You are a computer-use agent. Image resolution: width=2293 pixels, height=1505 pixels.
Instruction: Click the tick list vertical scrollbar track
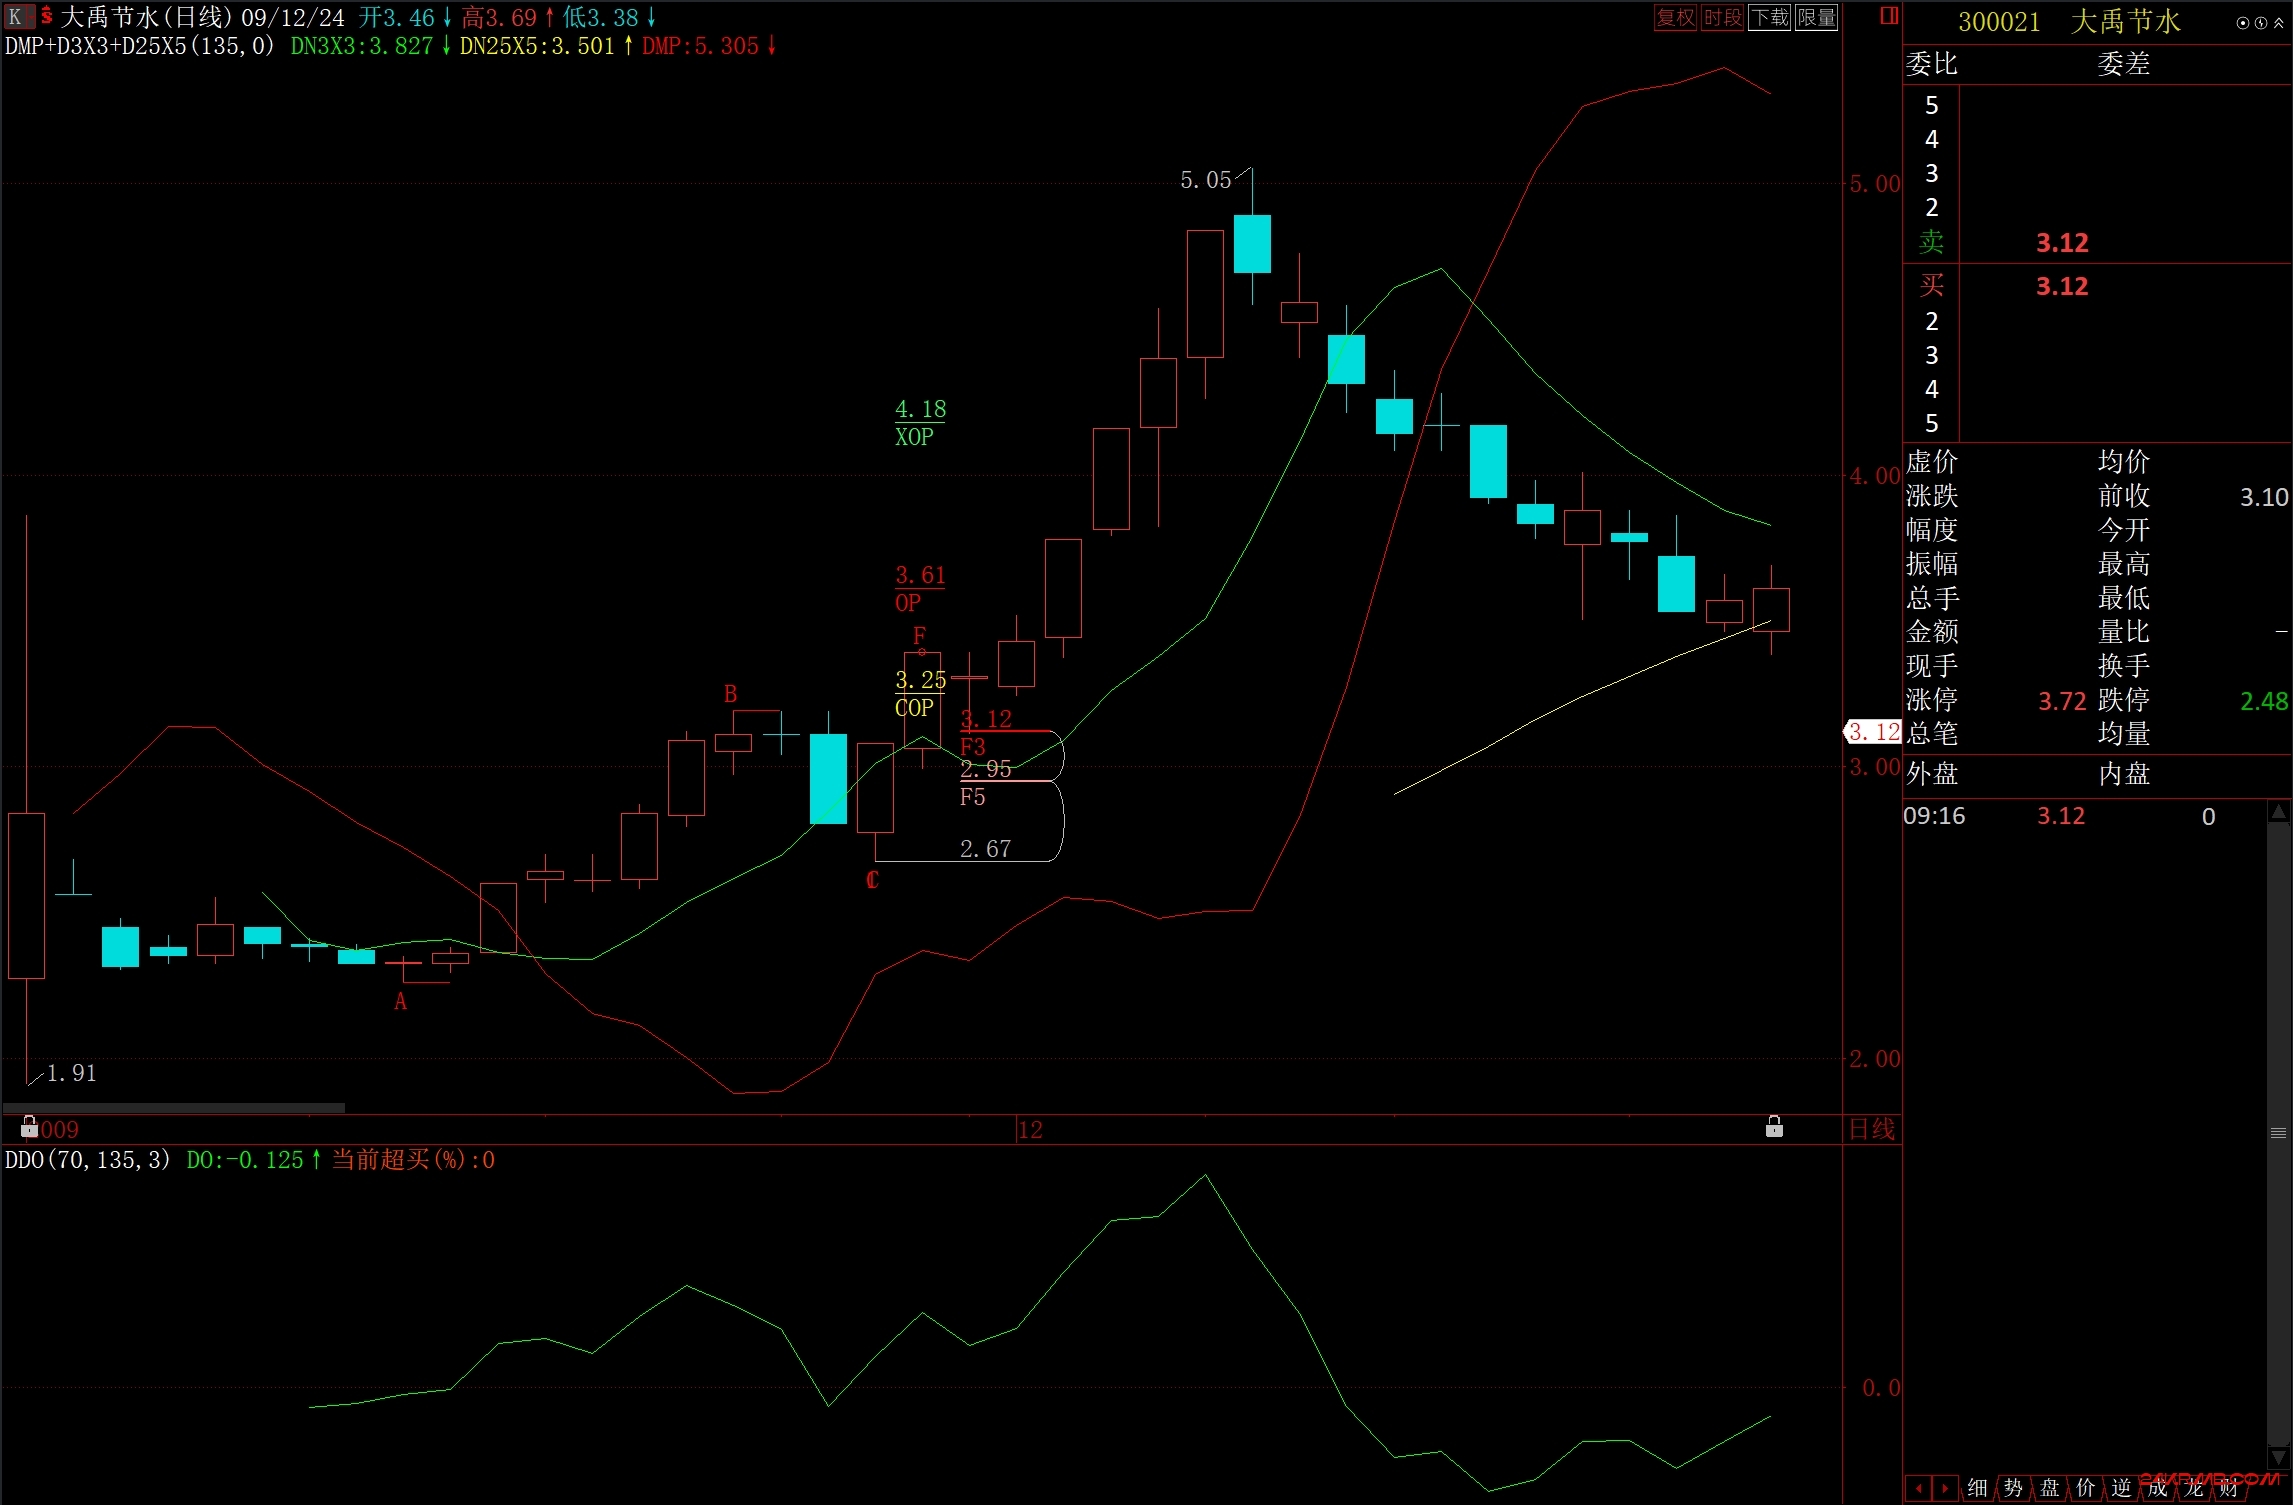pos(2278,1135)
